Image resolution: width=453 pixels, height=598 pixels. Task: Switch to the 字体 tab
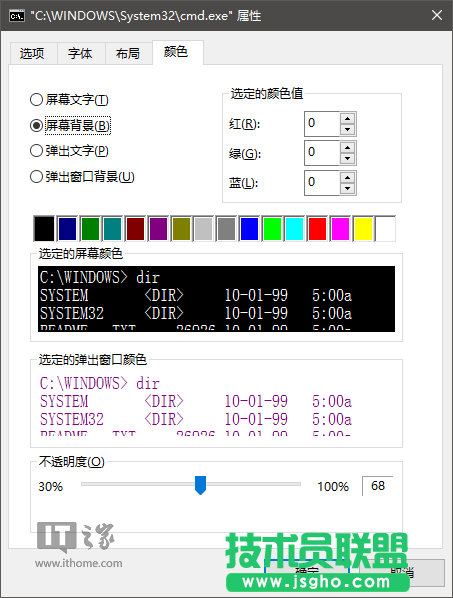point(80,53)
